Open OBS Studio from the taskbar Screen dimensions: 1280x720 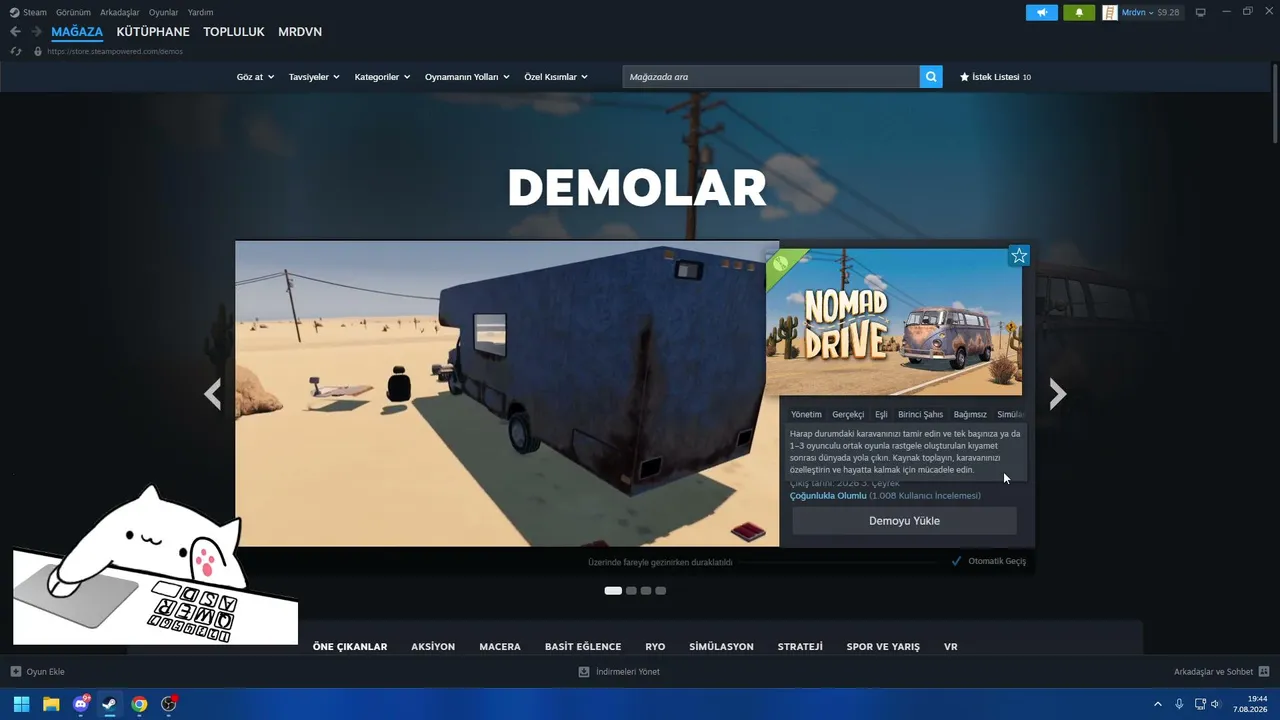tap(169, 704)
